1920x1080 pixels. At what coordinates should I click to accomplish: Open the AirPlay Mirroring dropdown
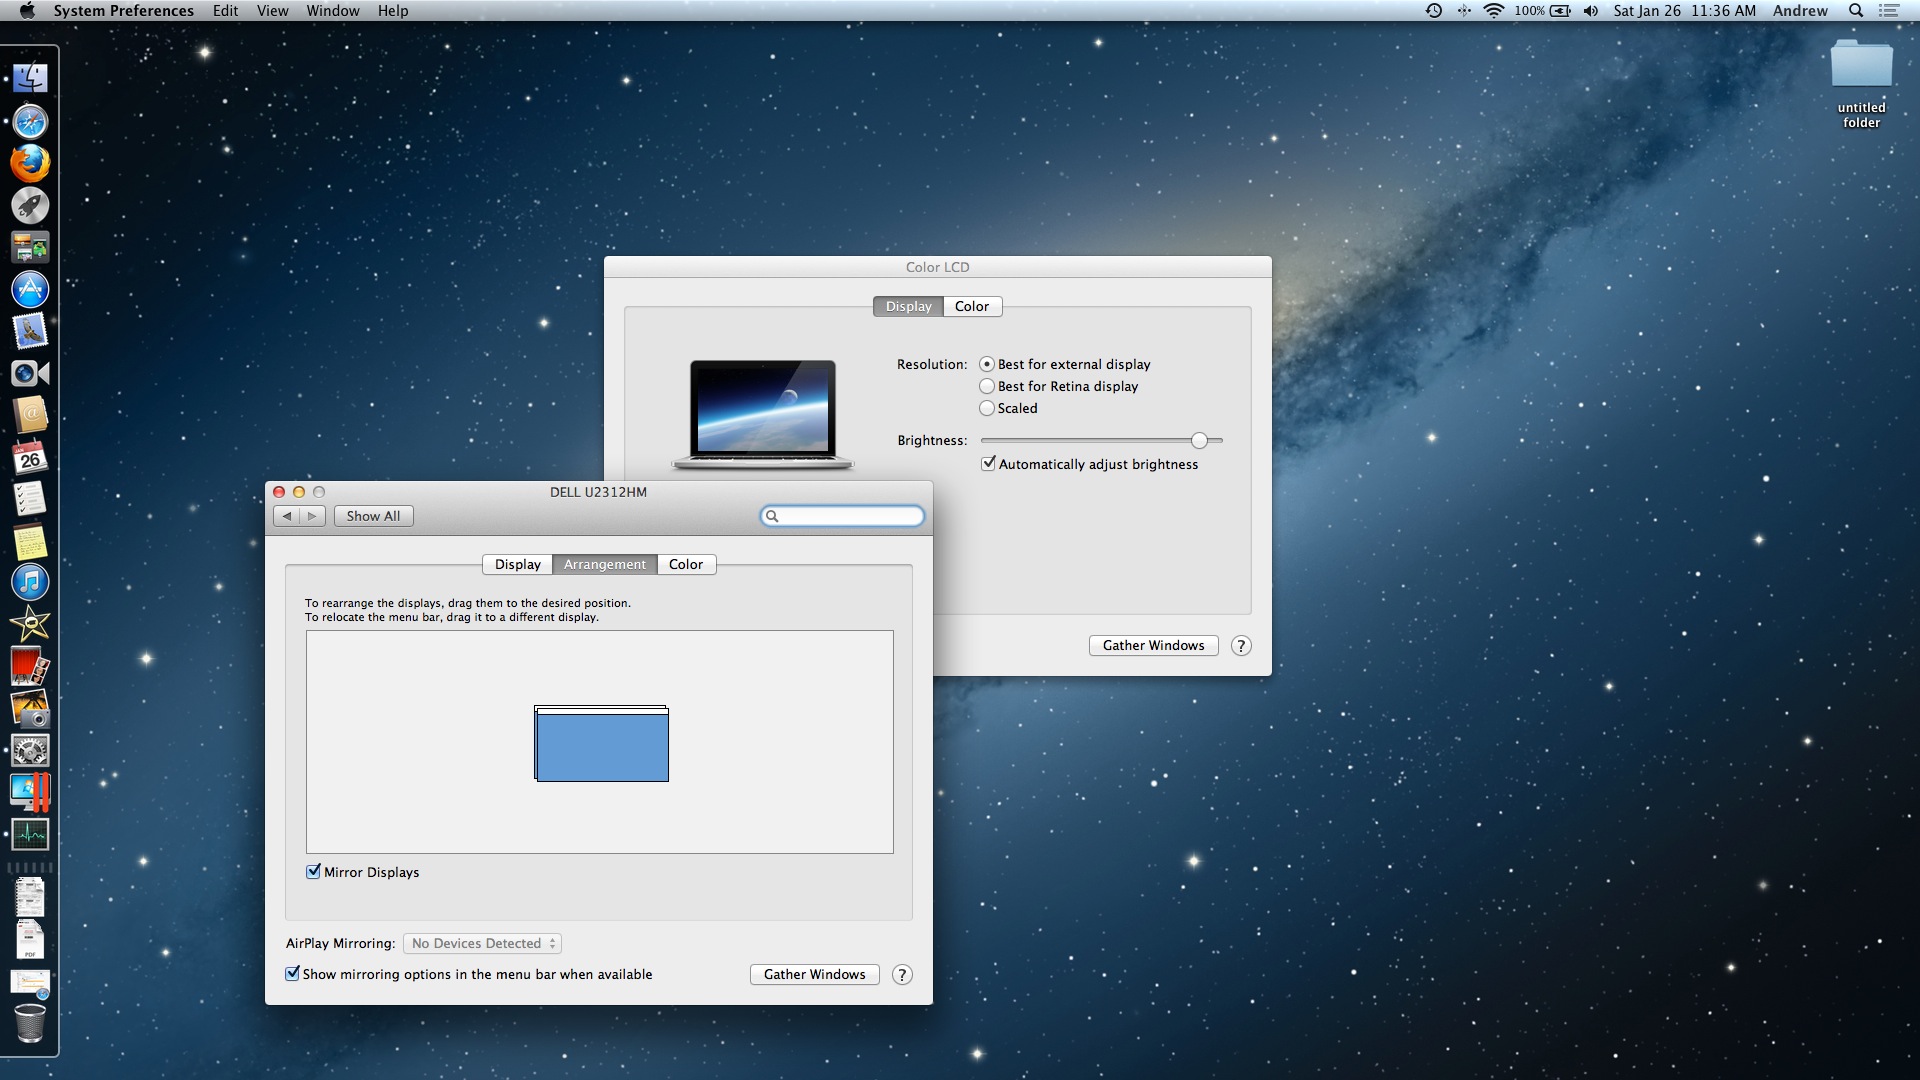pos(482,943)
